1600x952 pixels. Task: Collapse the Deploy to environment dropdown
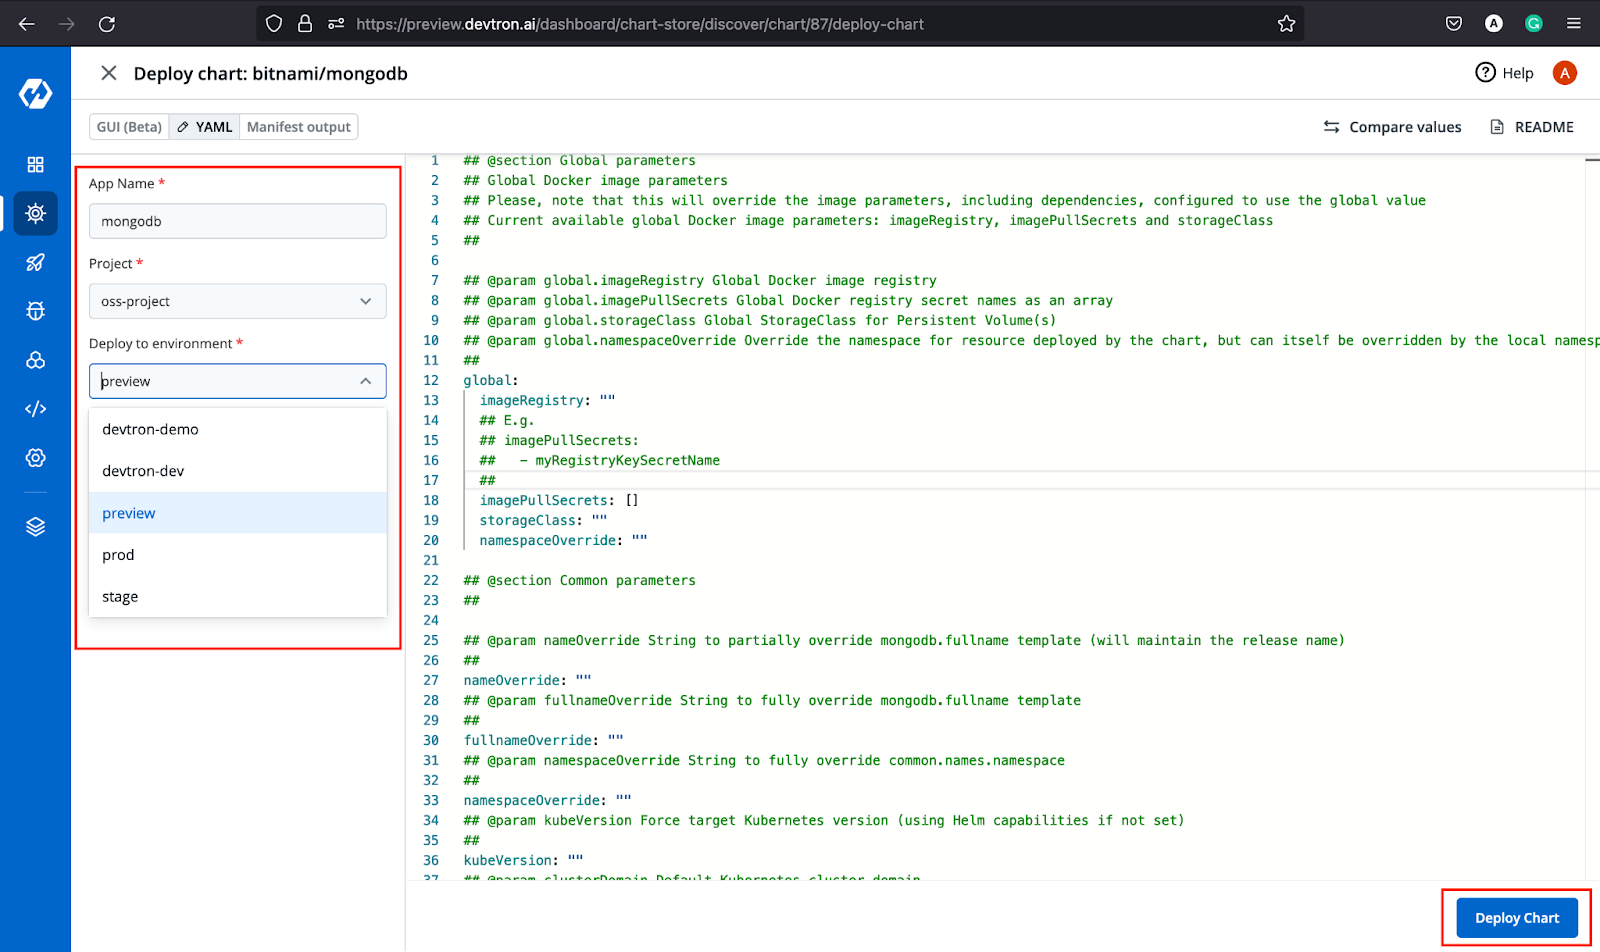pos(365,381)
